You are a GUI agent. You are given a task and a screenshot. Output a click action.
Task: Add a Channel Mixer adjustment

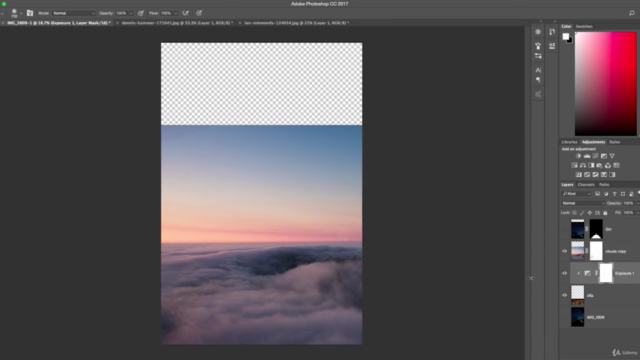tap(608, 165)
